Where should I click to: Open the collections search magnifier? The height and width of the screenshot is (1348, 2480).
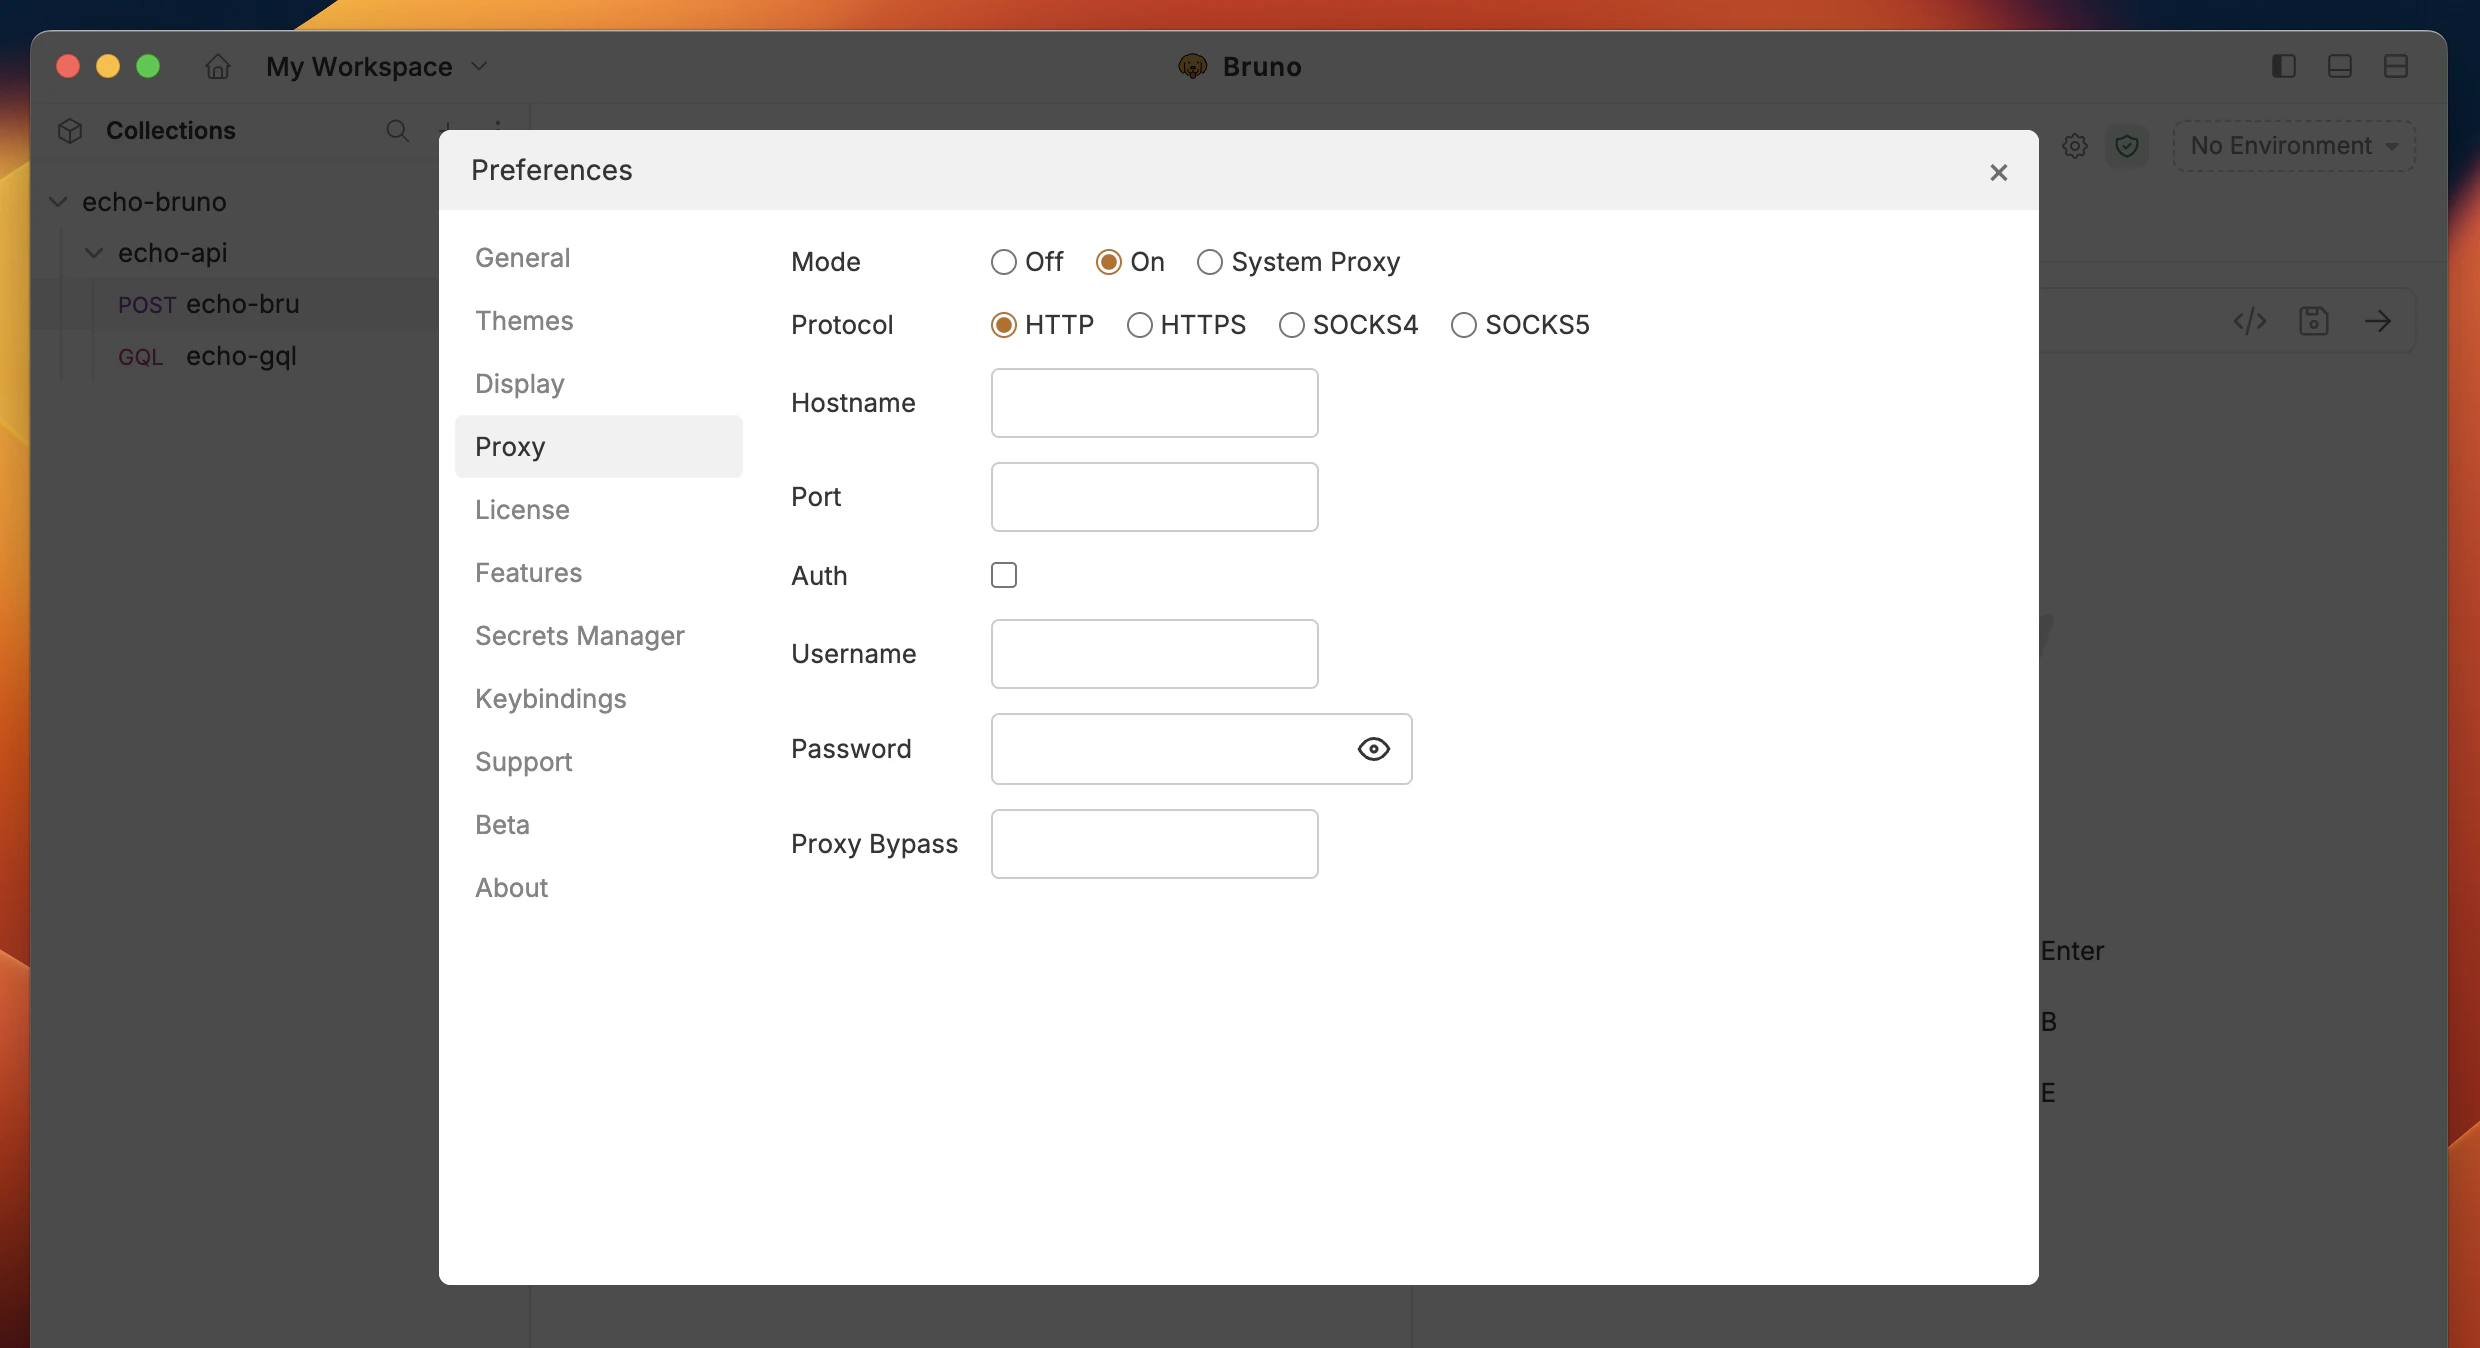[398, 131]
